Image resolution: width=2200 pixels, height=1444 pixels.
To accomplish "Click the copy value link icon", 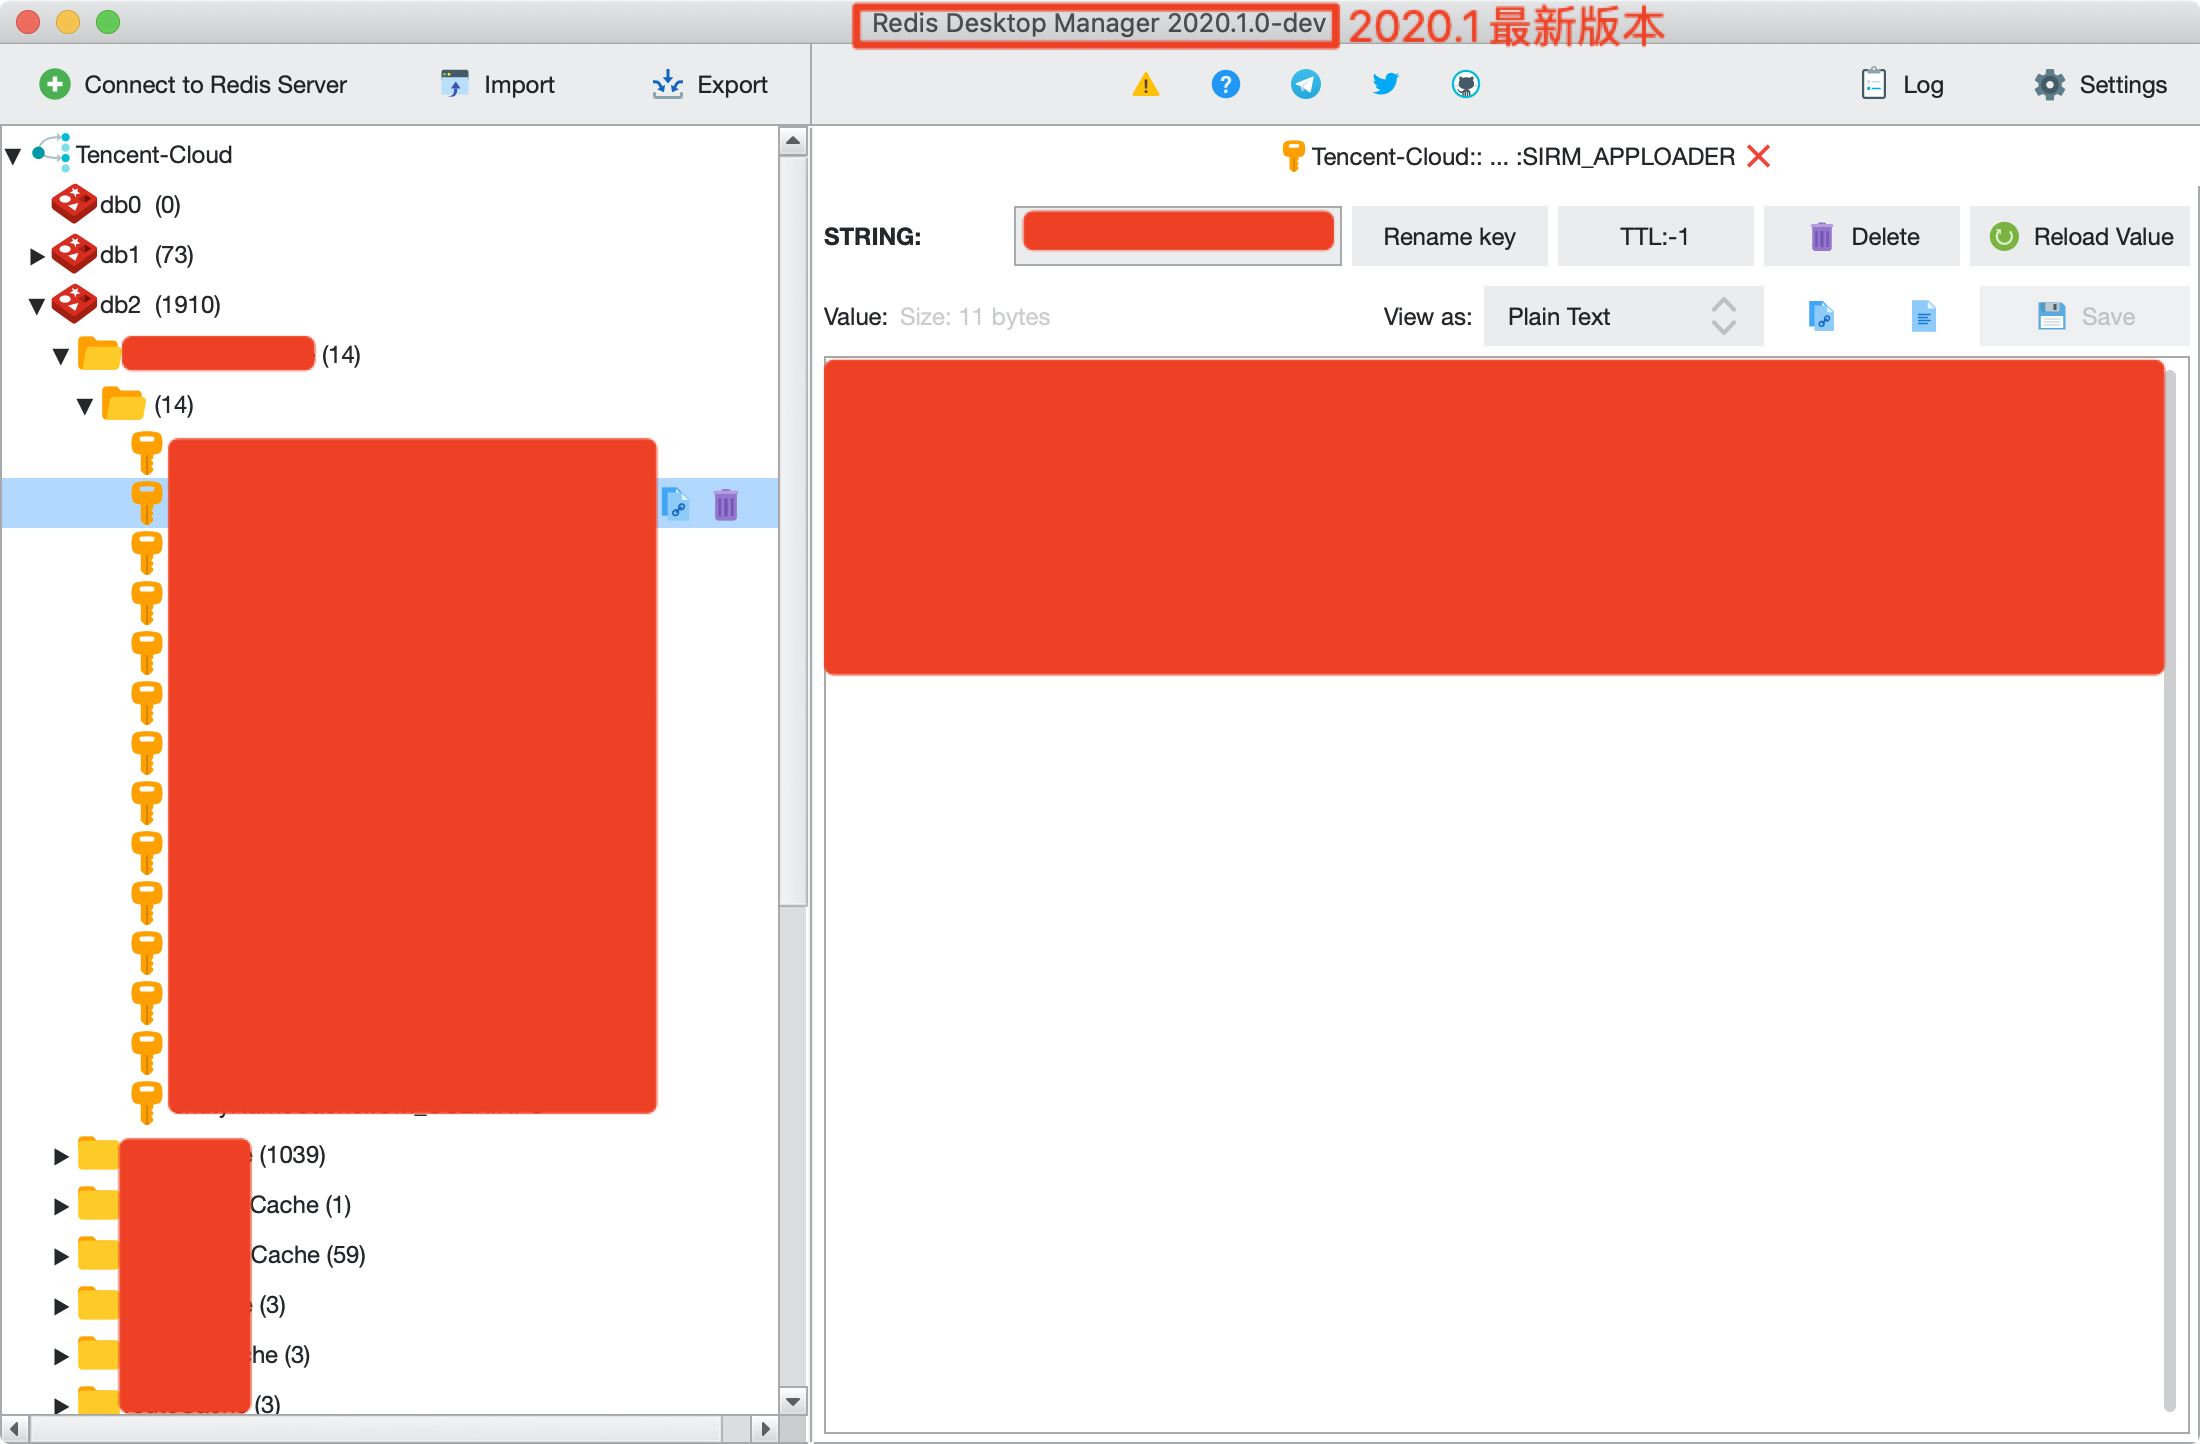I will tap(1821, 316).
